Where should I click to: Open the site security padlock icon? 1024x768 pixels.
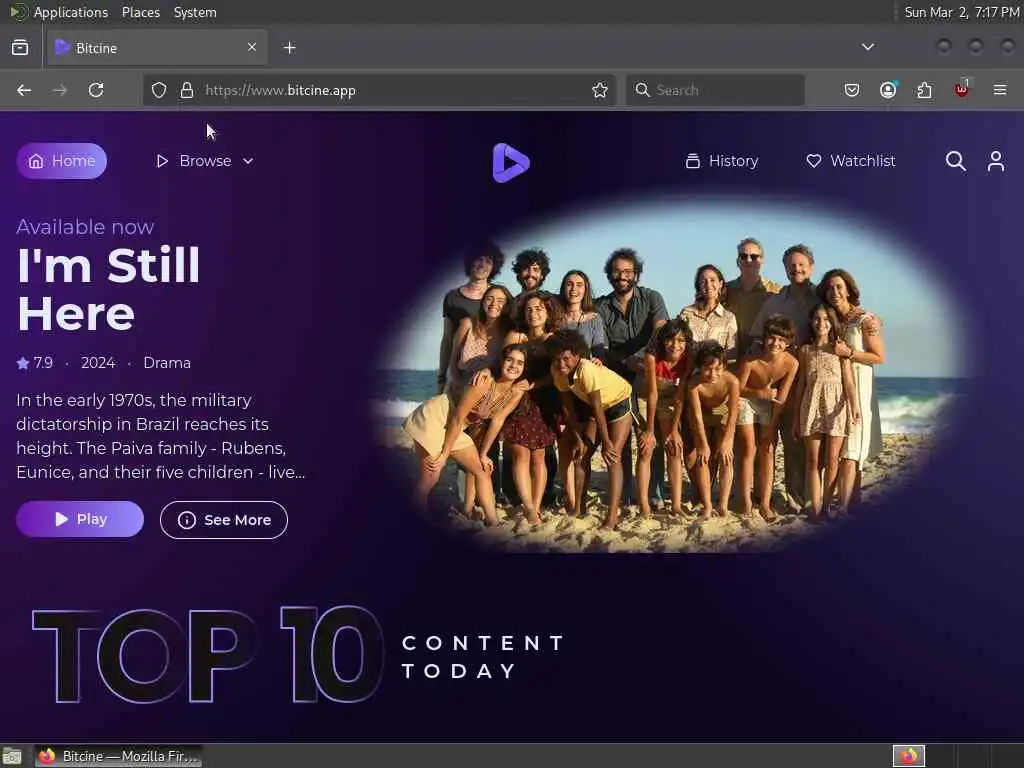(x=187, y=90)
